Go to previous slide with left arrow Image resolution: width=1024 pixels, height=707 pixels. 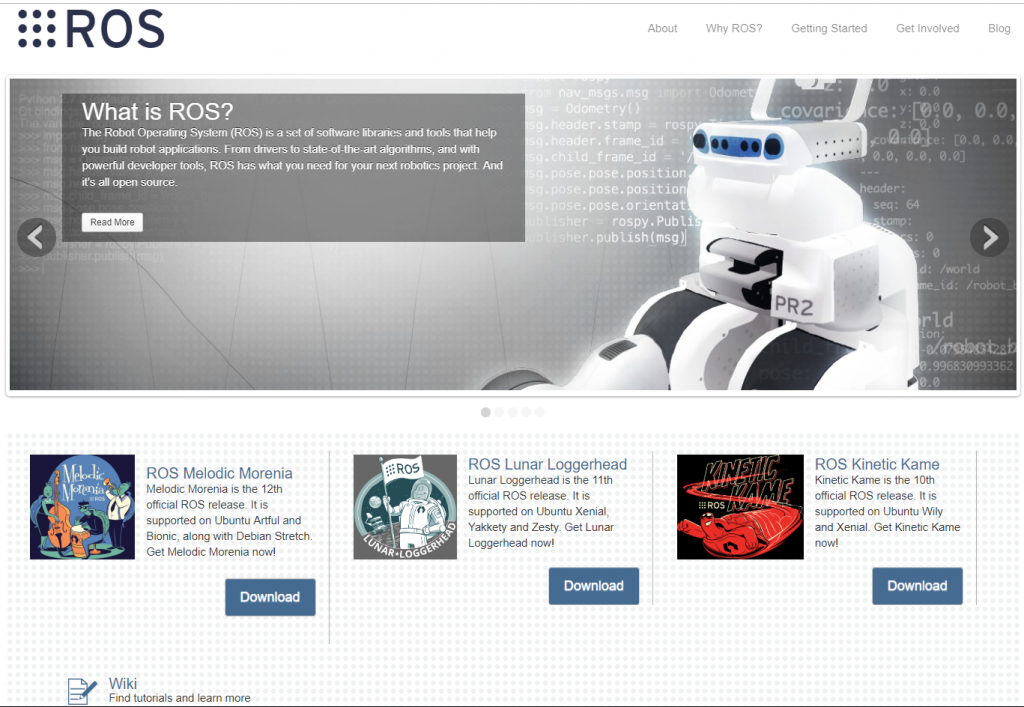tap(37, 237)
